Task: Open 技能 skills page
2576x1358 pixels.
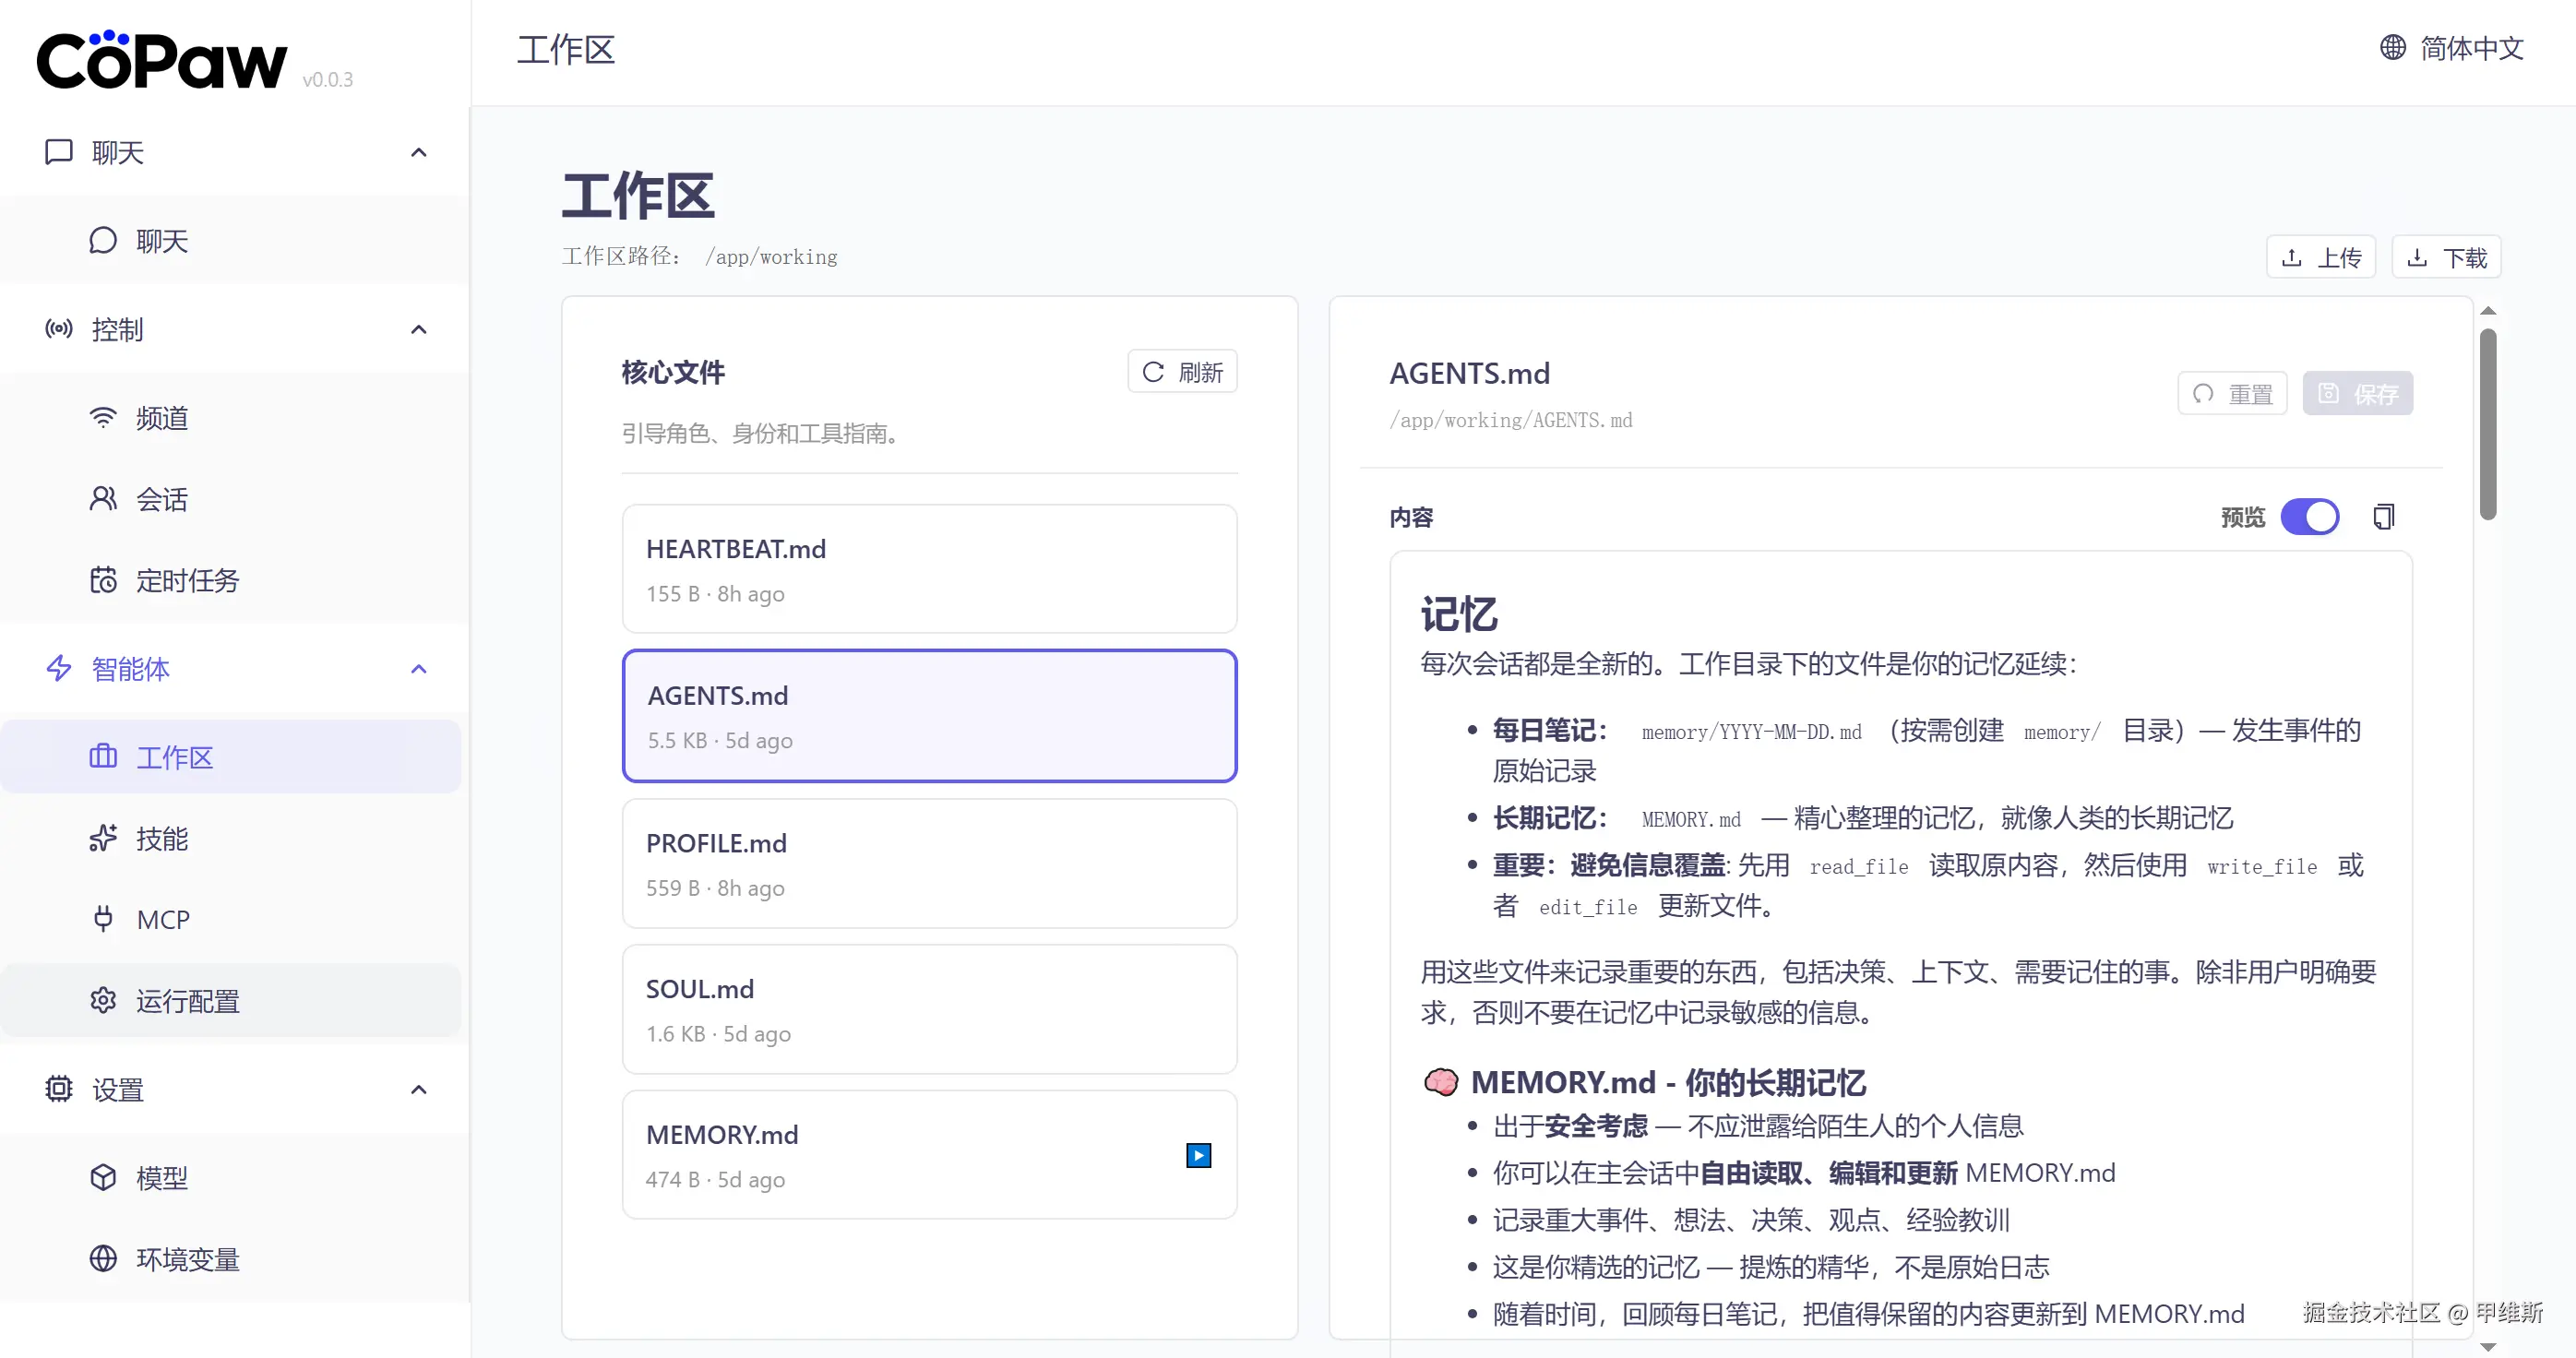Action: tap(161, 839)
